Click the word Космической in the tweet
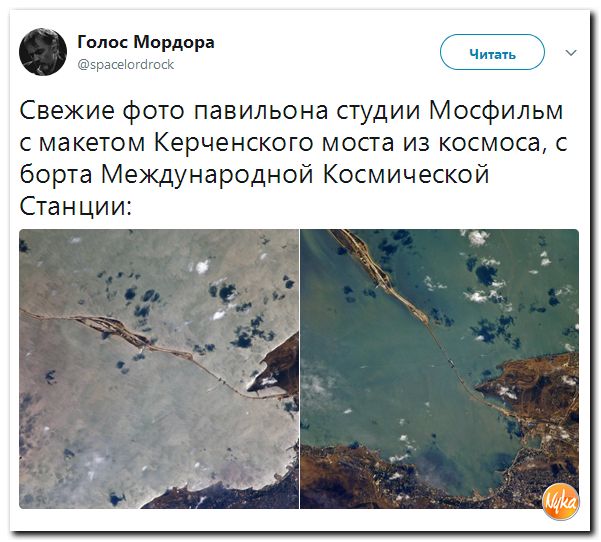The width and height of the screenshot is (601, 542). (406, 174)
